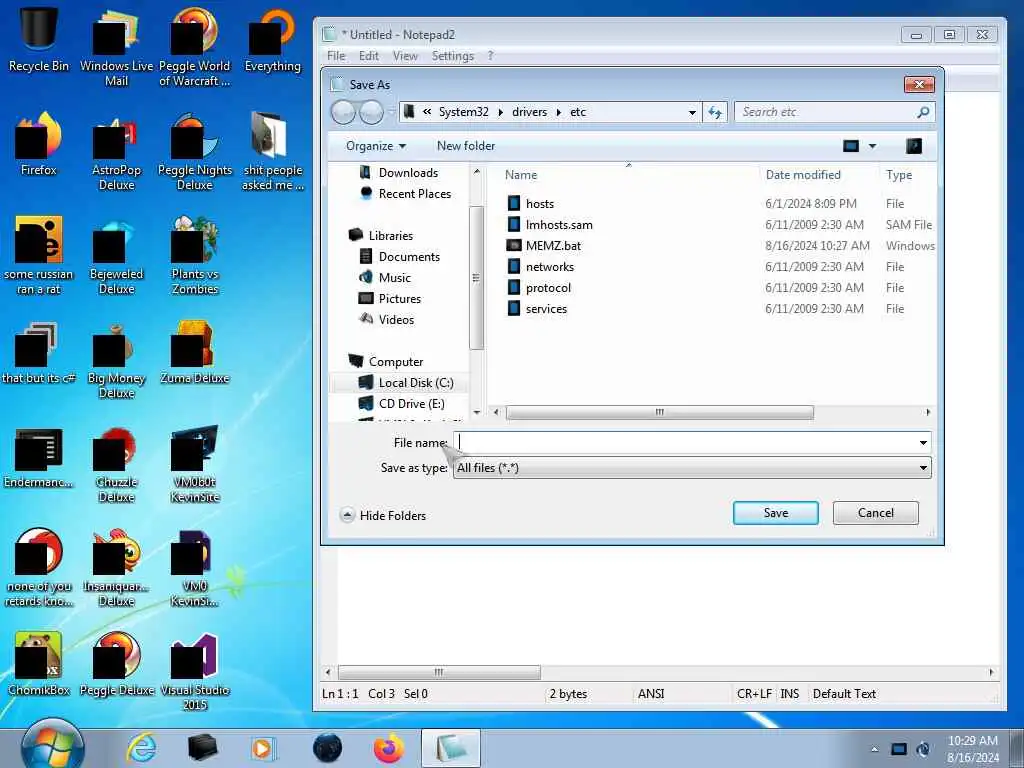Open the Edit menu in Notepad2
1024x768 pixels.
coord(368,56)
